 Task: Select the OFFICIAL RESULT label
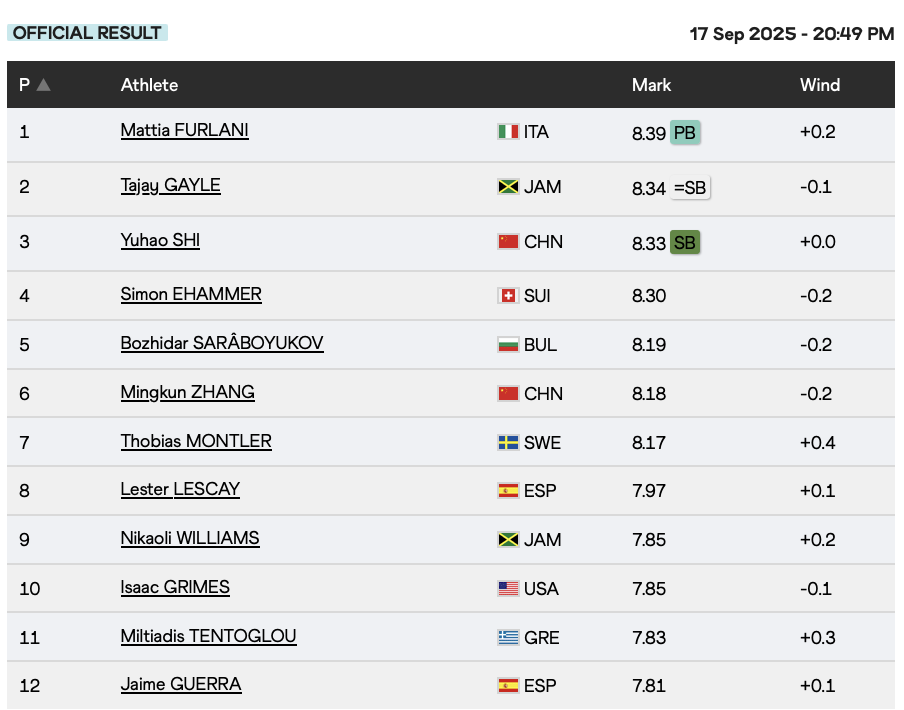tap(87, 33)
